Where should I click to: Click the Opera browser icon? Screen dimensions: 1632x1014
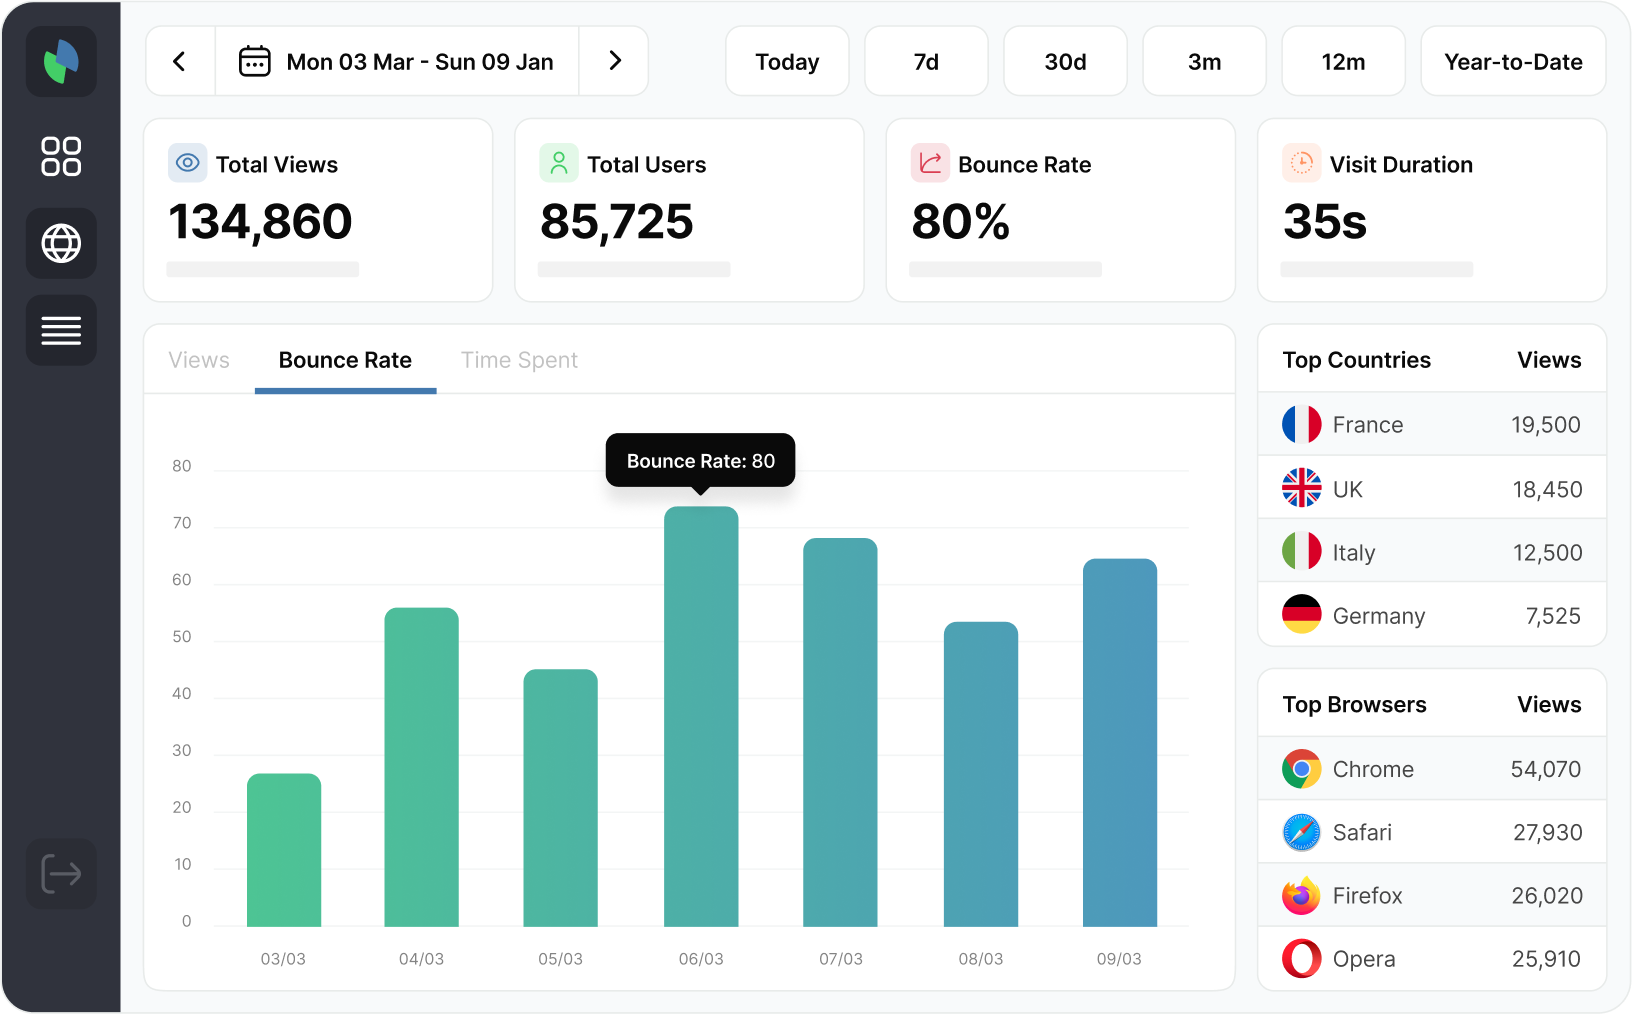click(1302, 958)
